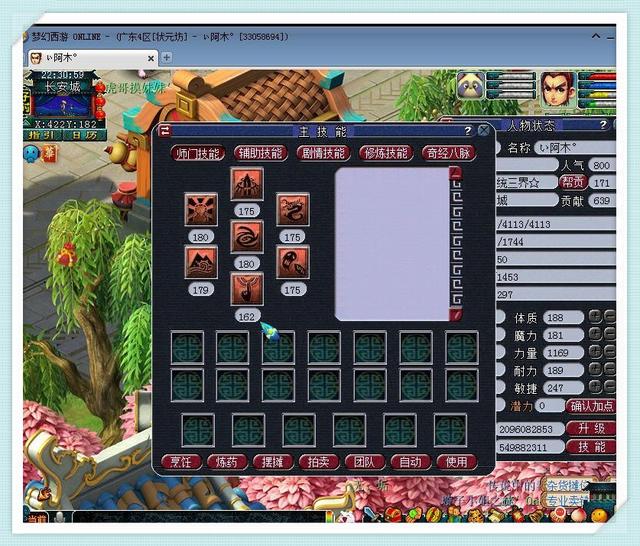Click the Chang'an minimap thumbnail
The image size is (640, 546).
coord(62,106)
